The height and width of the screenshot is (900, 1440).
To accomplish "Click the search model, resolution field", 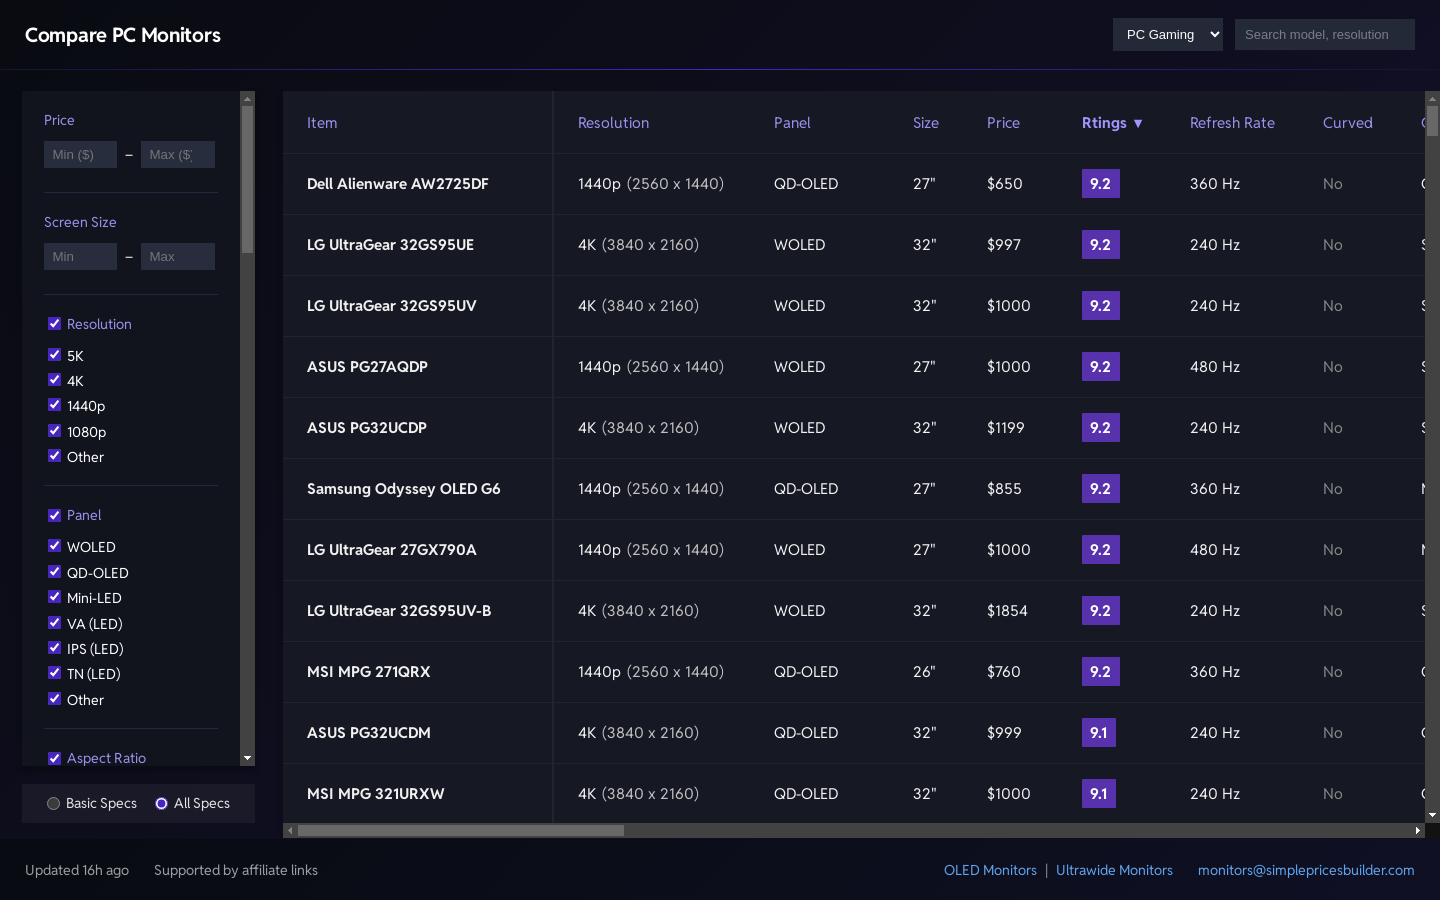I will pyautogui.click(x=1324, y=34).
